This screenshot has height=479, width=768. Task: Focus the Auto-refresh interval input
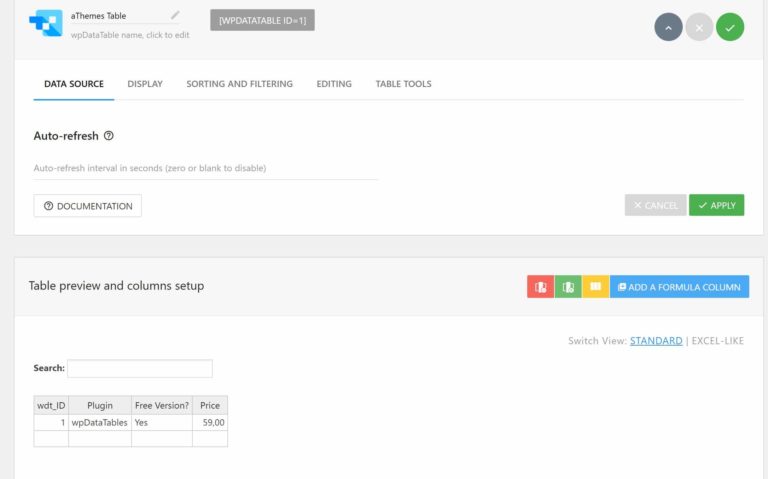point(205,168)
